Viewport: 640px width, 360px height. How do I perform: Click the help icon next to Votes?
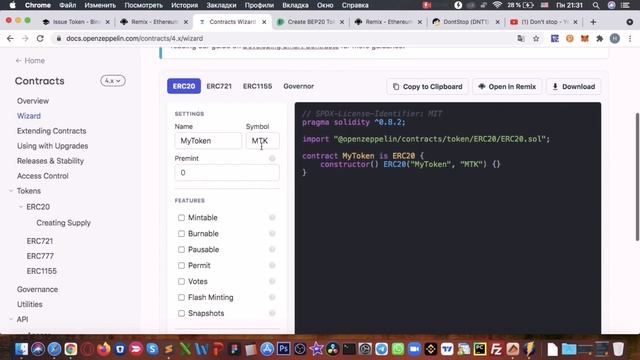(272, 281)
